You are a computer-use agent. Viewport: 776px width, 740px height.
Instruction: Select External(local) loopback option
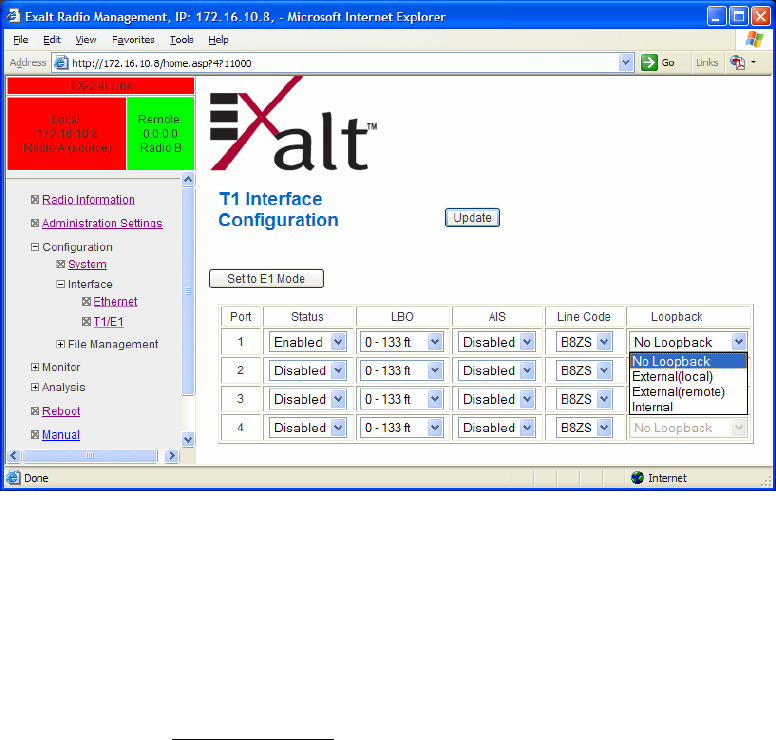688,377
